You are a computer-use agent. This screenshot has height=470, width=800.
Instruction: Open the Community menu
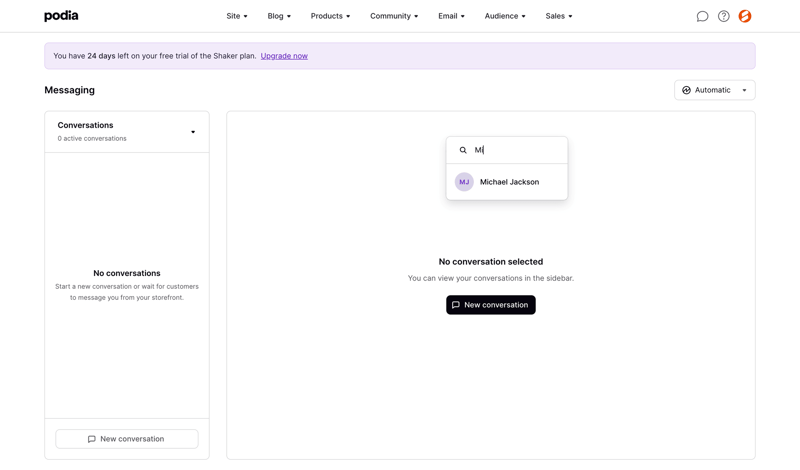[x=394, y=16]
